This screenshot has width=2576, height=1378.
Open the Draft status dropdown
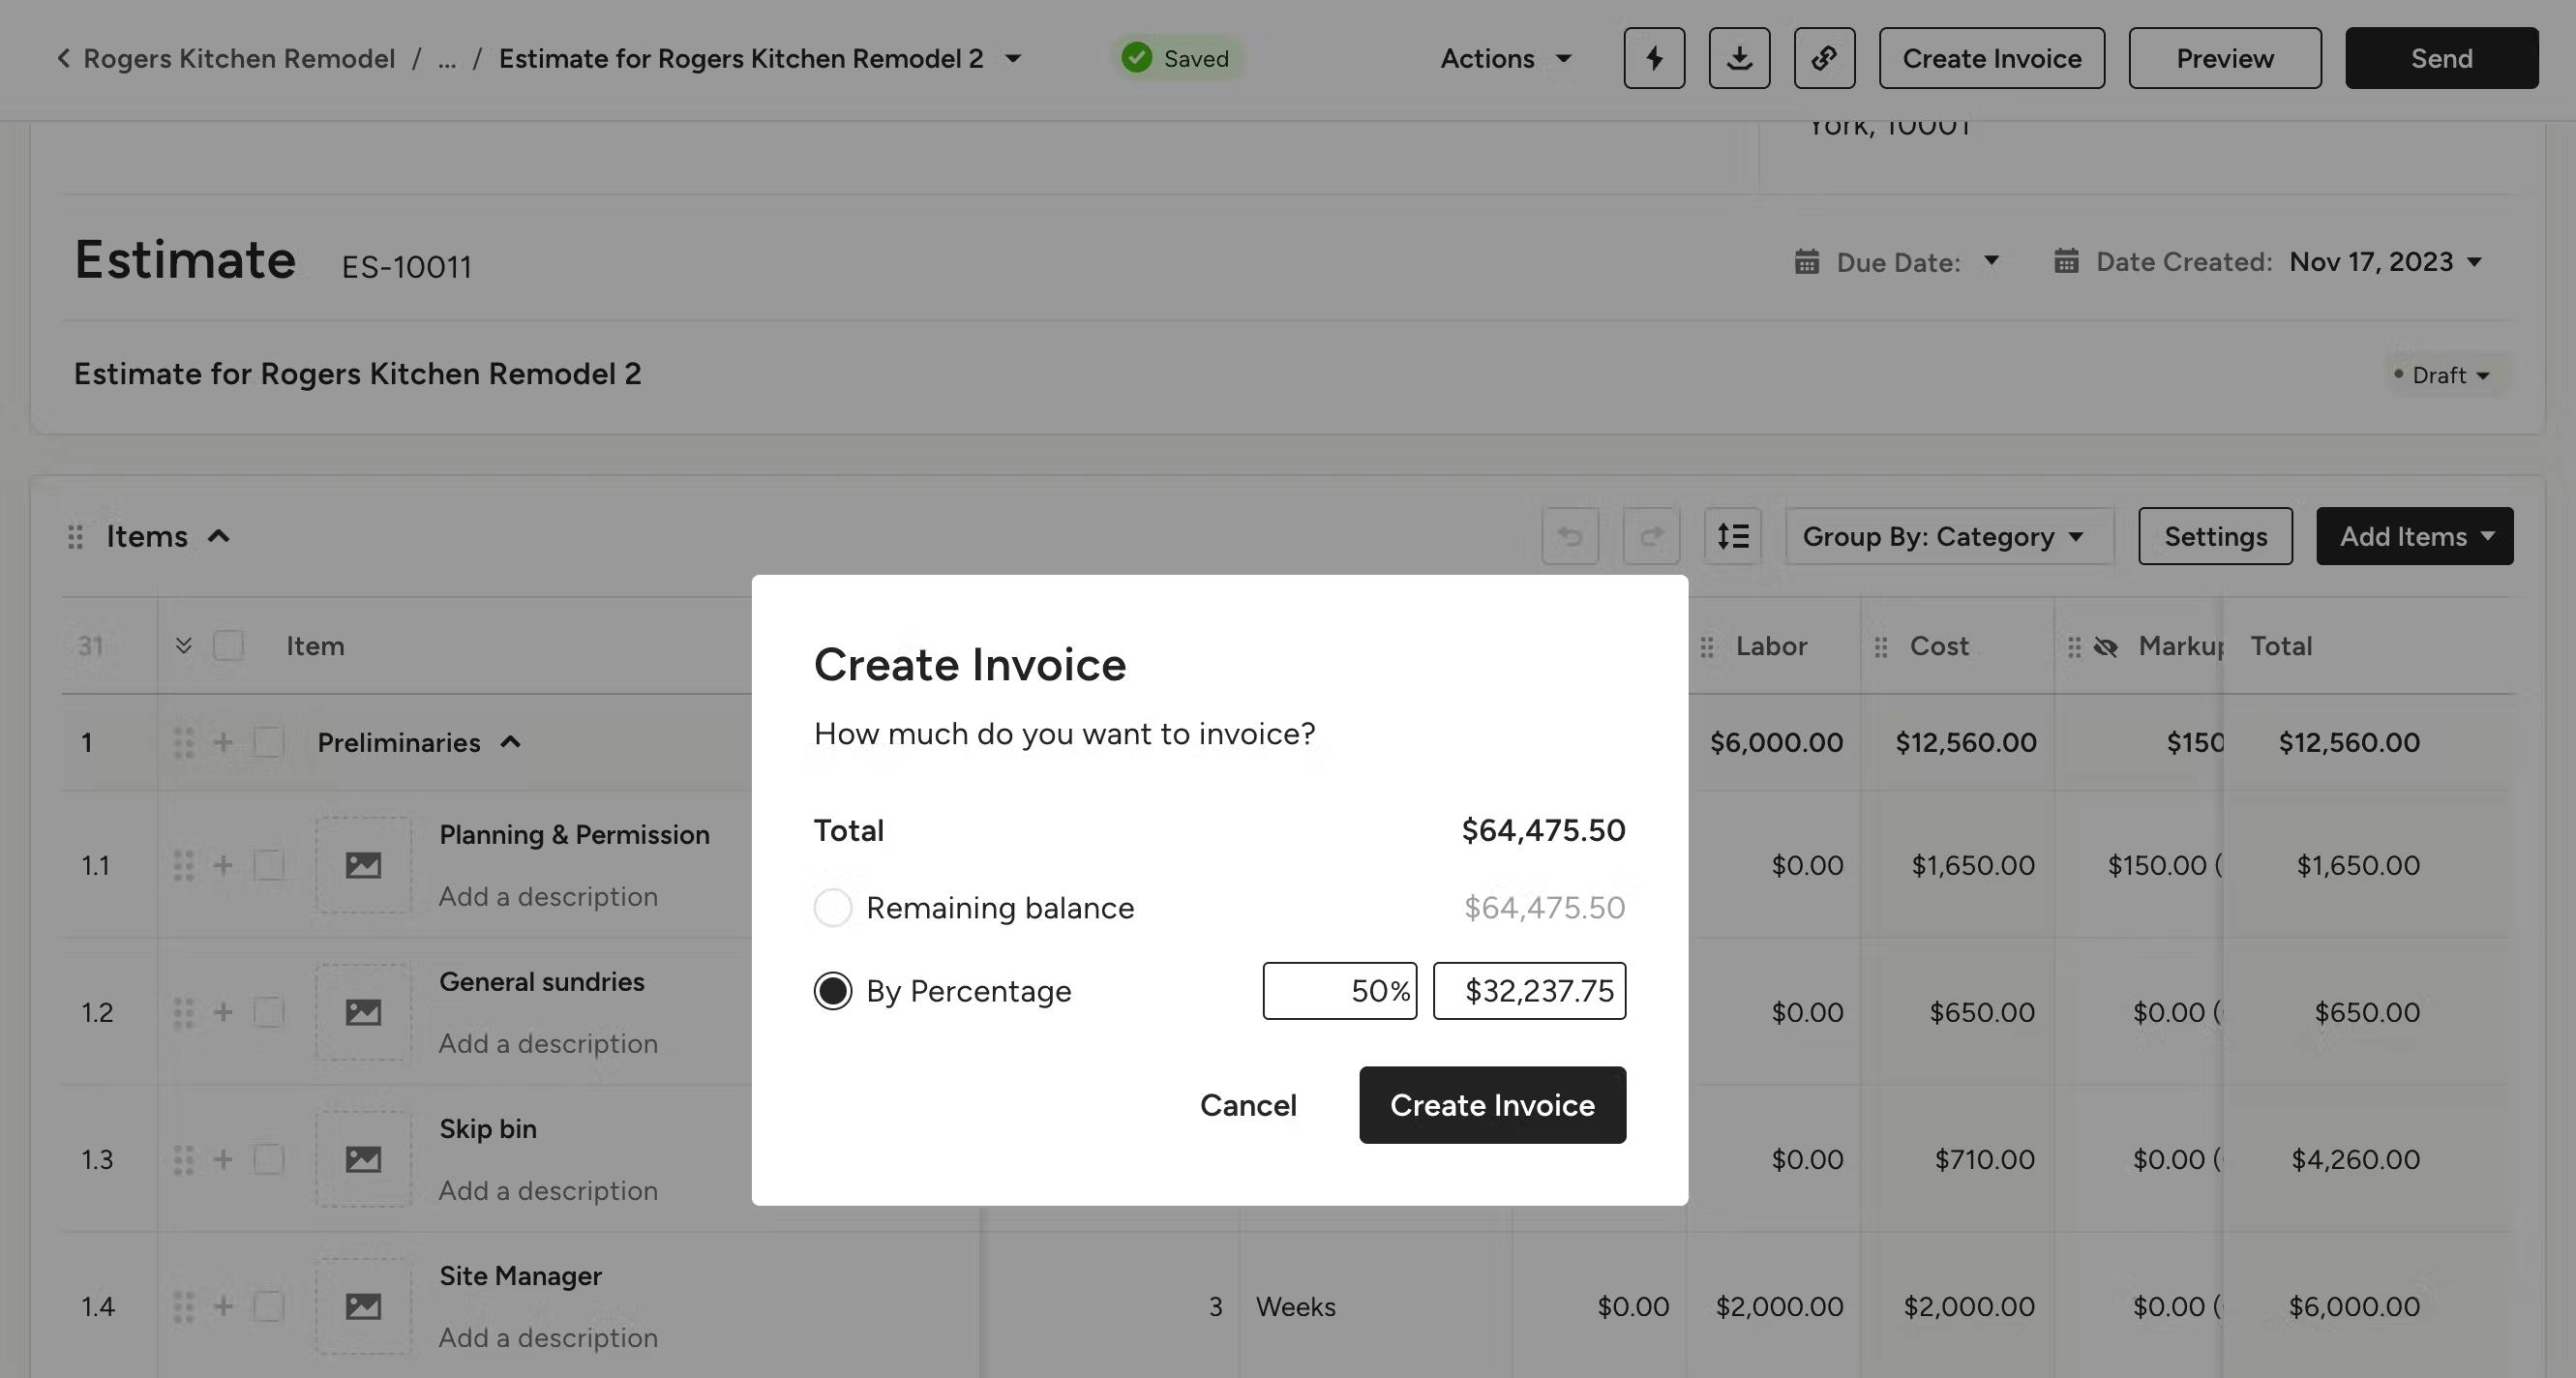click(2444, 375)
